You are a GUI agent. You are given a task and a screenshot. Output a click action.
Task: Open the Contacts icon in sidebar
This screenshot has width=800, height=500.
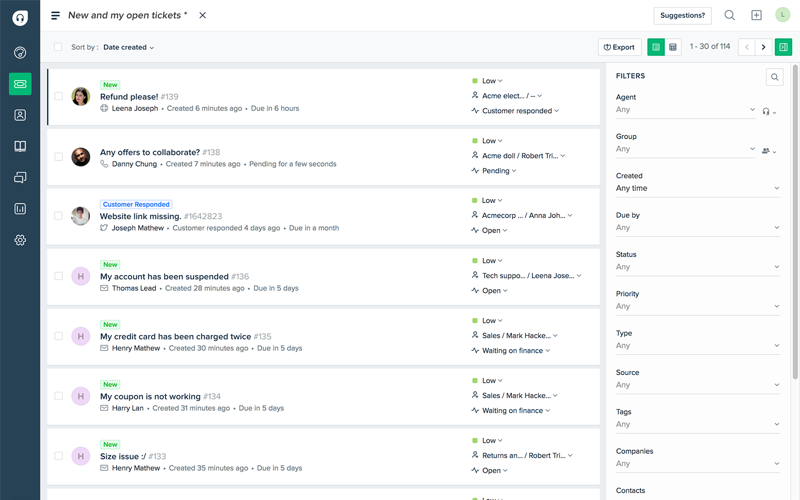pyautogui.click(x=20, y=115)
